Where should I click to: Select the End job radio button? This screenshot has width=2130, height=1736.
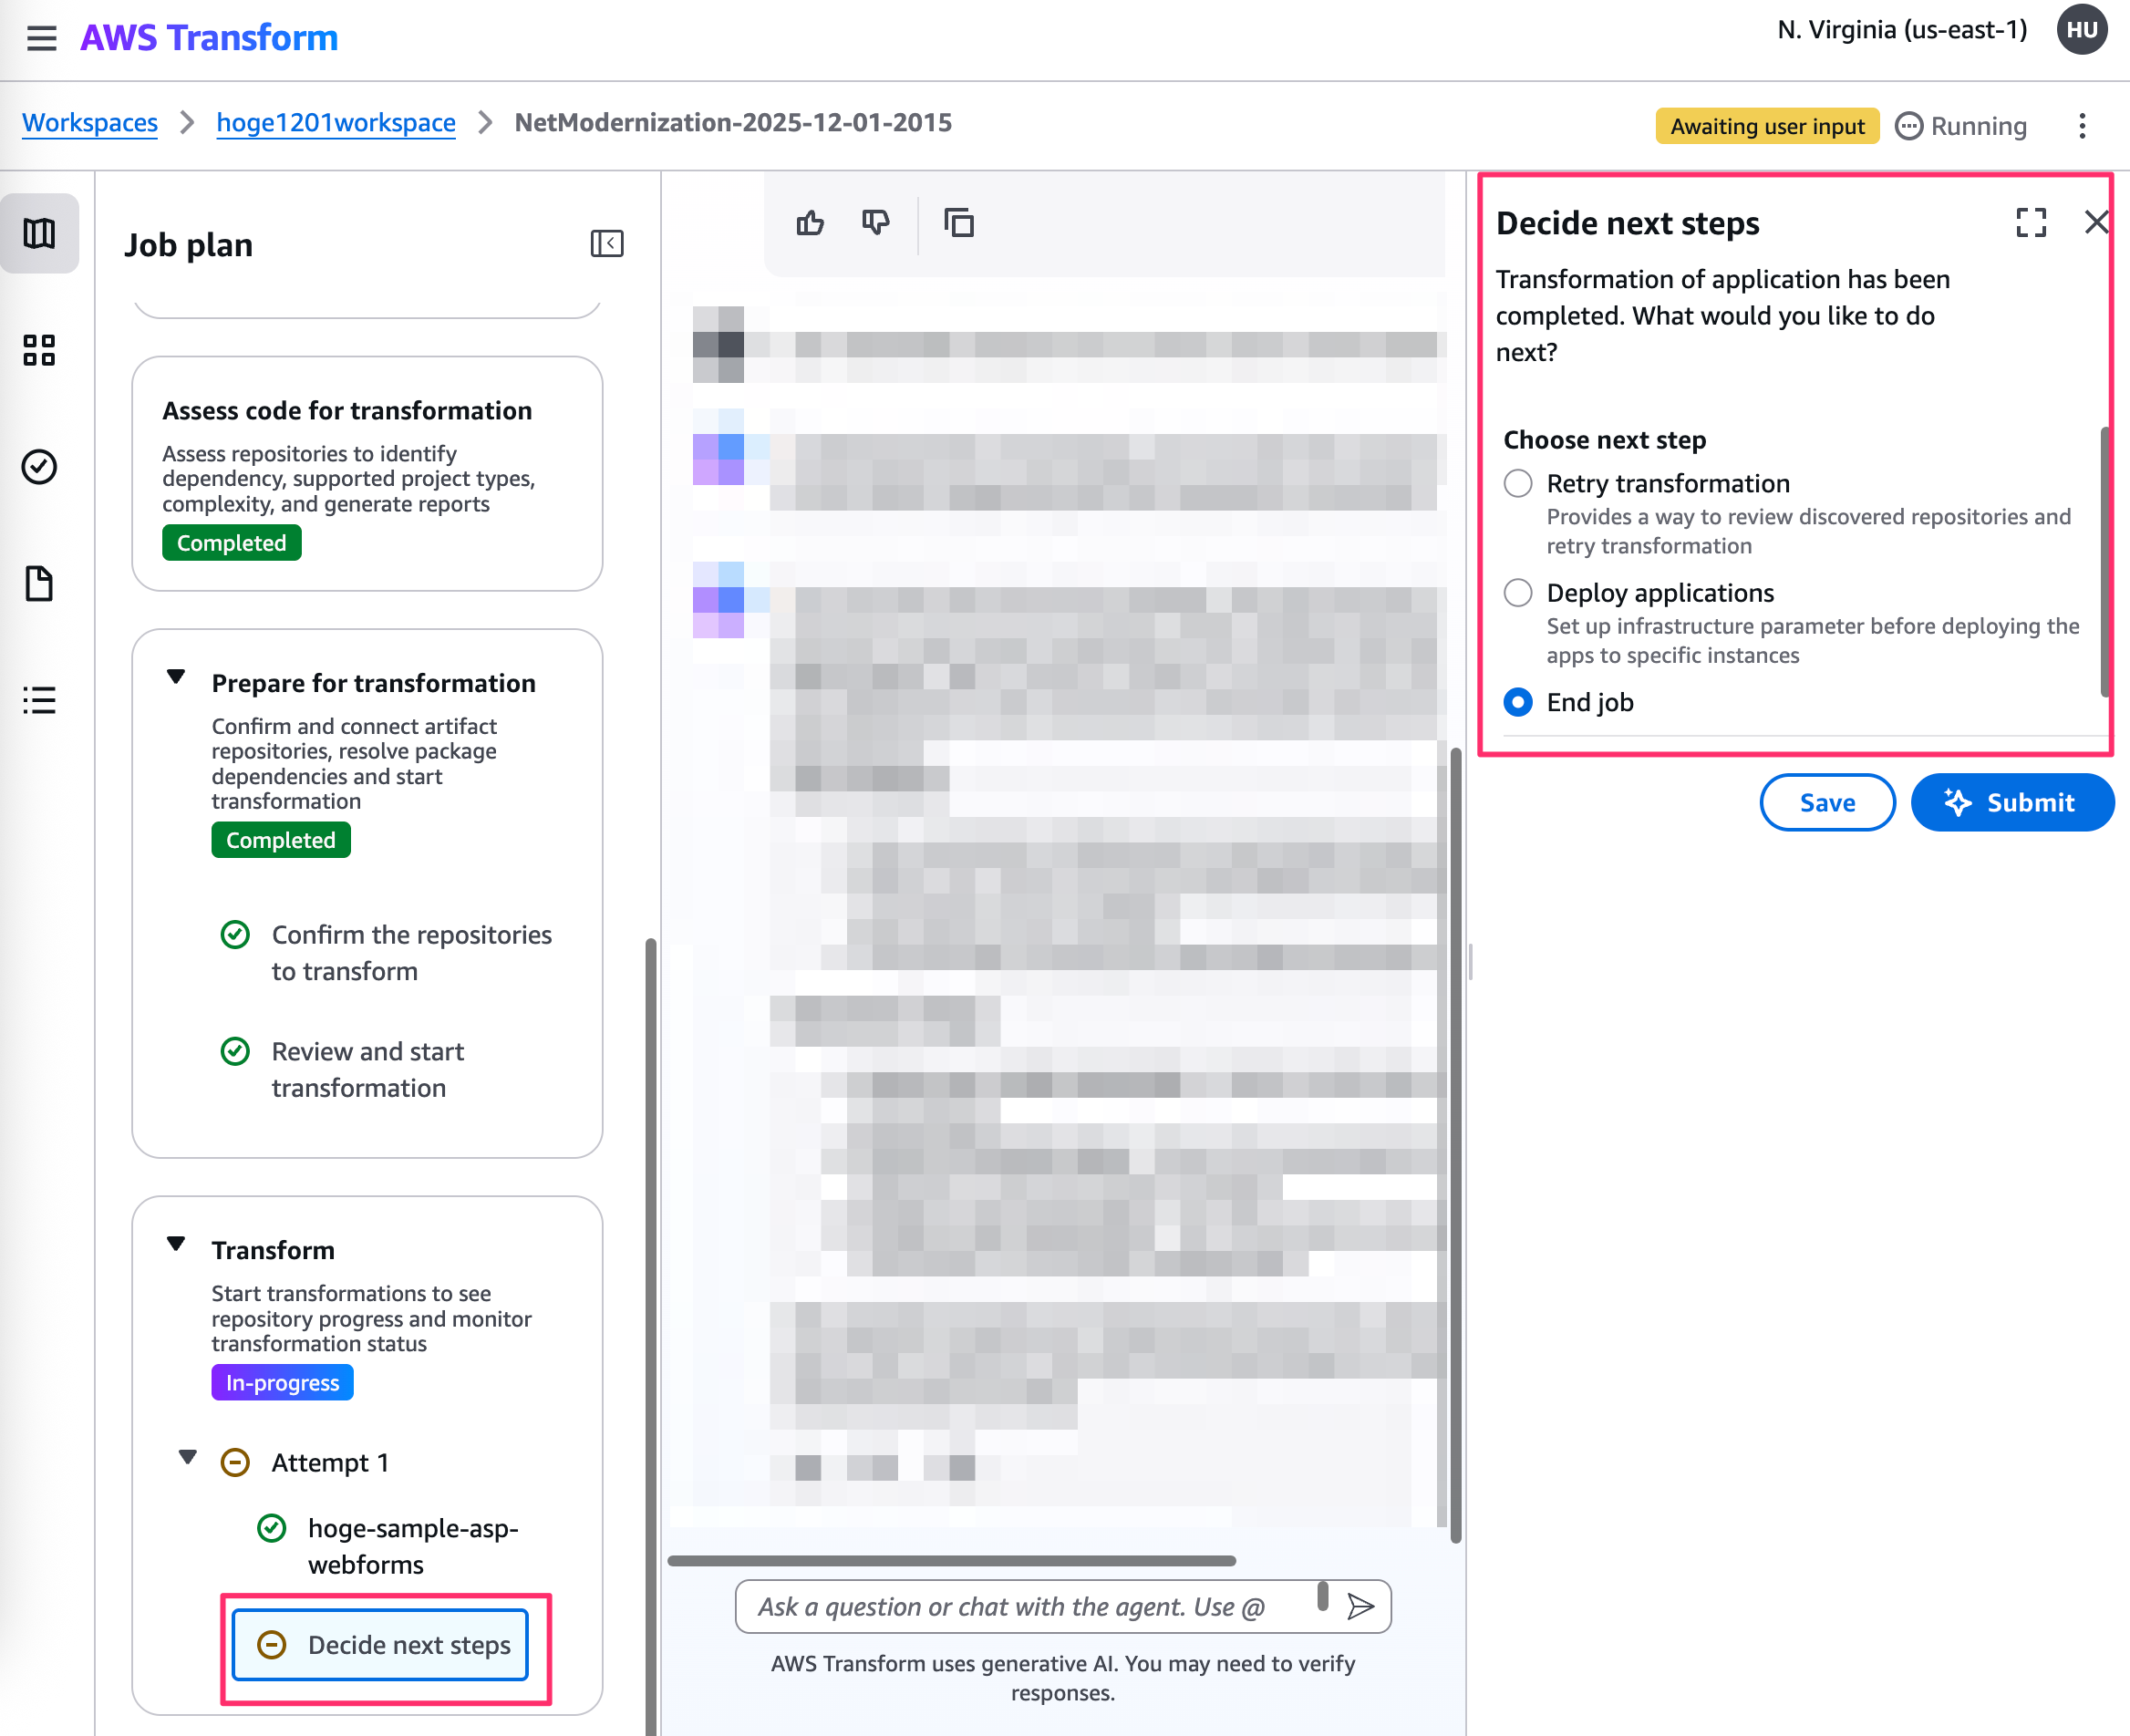pos(1518,703)
